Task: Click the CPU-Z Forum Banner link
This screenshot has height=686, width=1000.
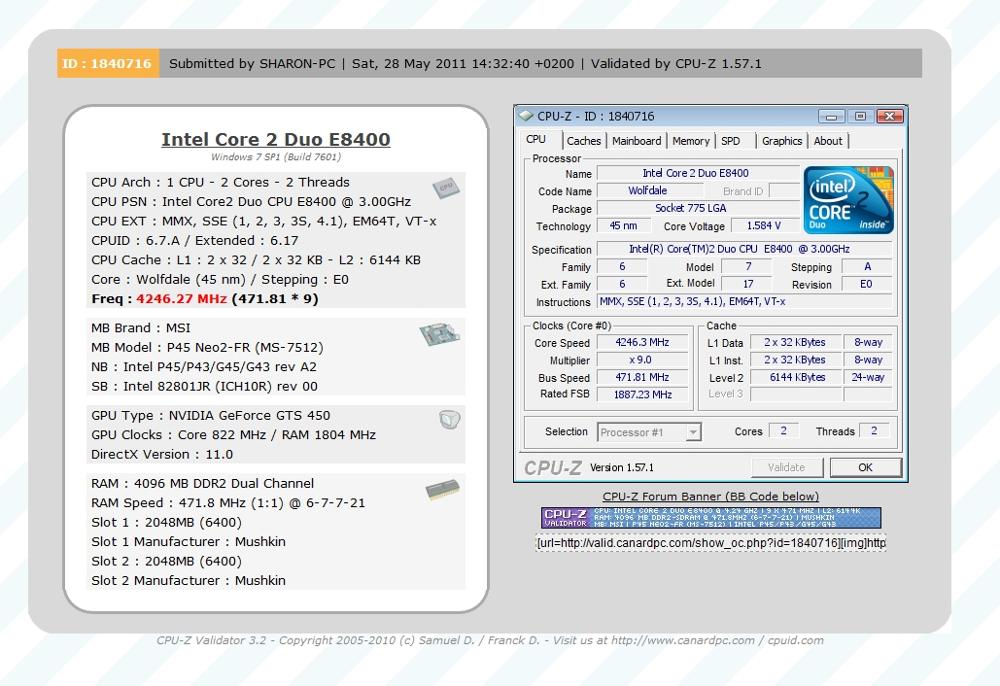Action: point(710,496)
